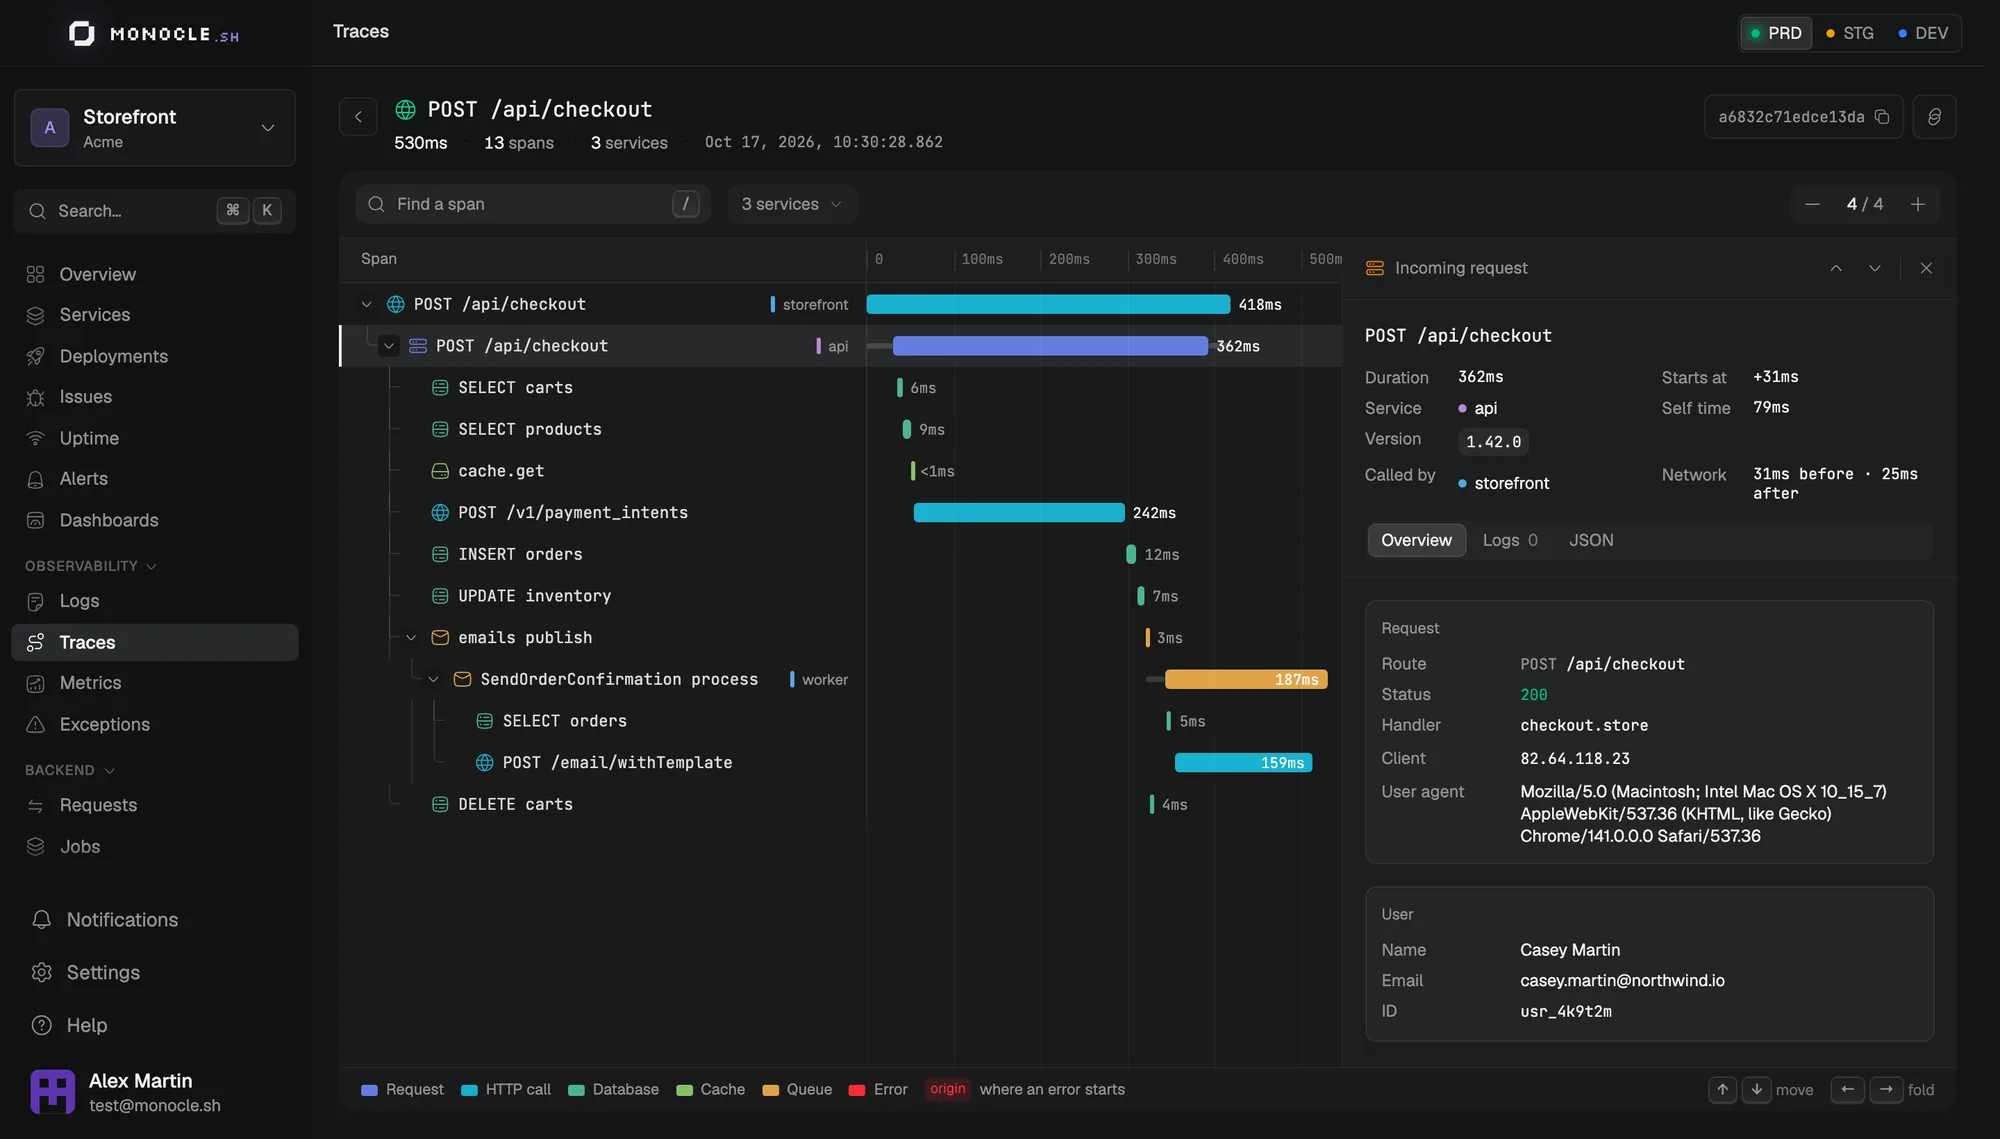Viewport: 2000px width, 1139px height.
Task: Open the Alerts page
Action: pyautogui.click(x=155, y=479)
